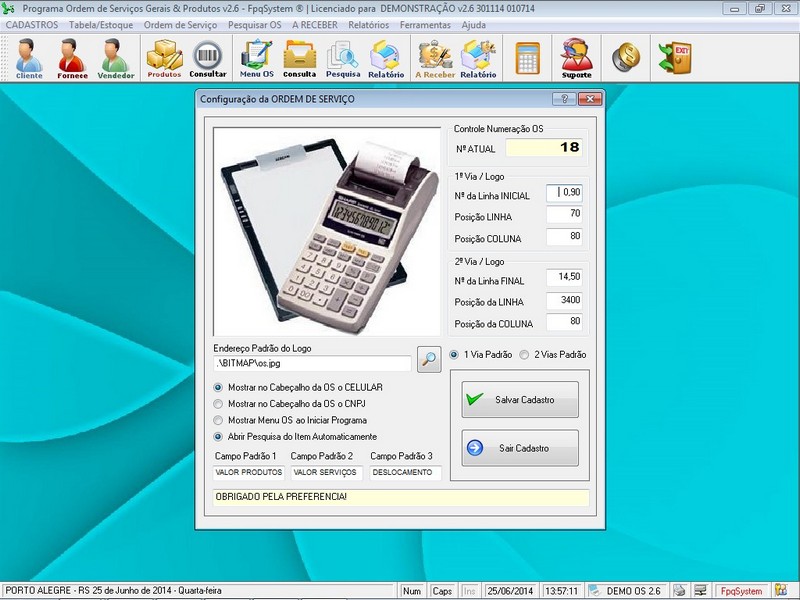Viewport: 800px width, 600px height.
Task: Click the Fornece supplier icon
Action: pyautogui.click(x=72, y=58)
